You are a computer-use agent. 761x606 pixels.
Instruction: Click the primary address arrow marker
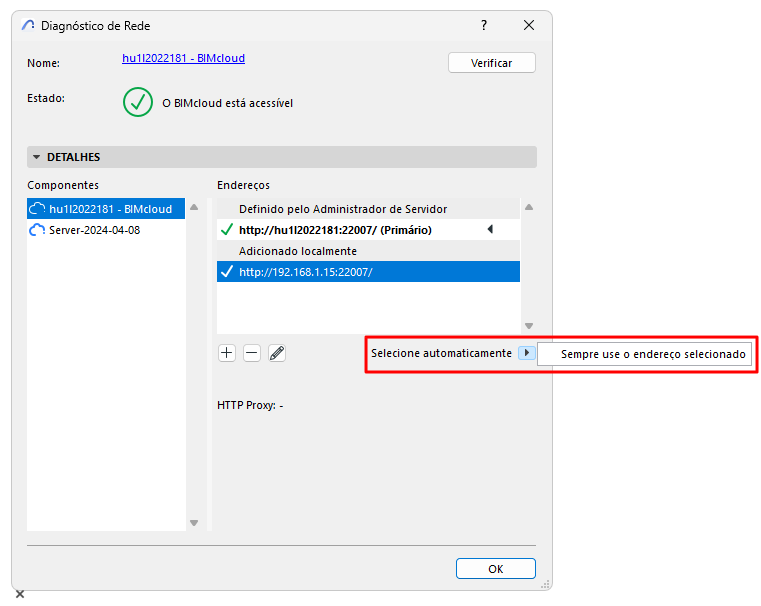click(490, 230)
